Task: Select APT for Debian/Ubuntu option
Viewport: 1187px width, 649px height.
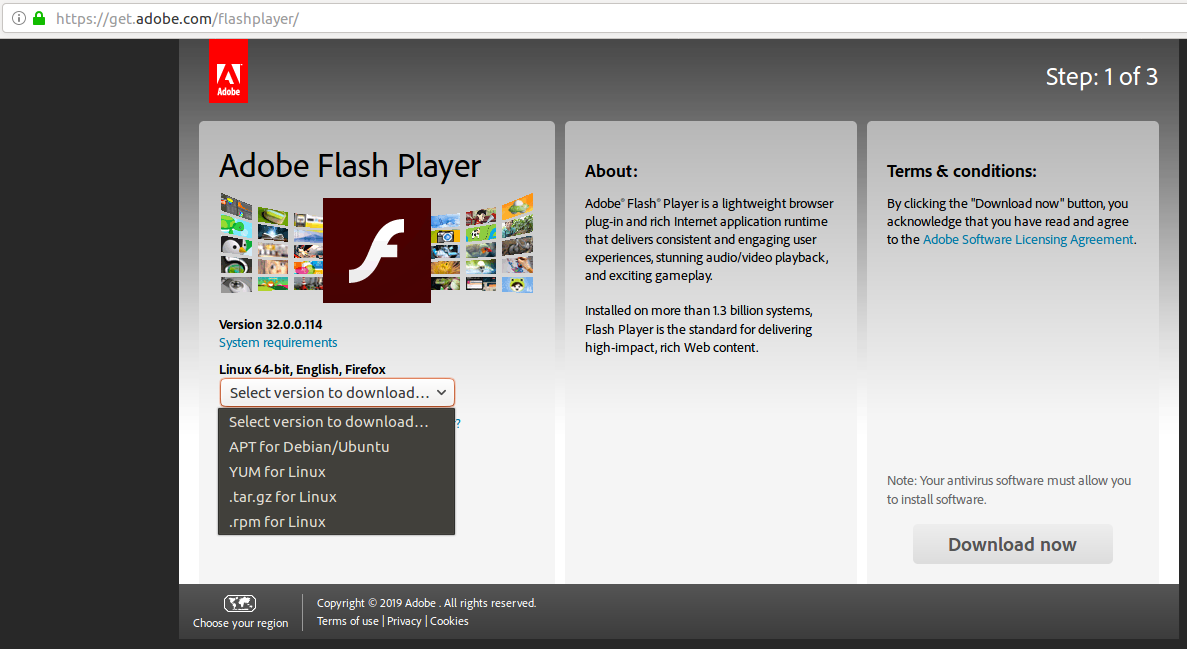Action: 336,447
